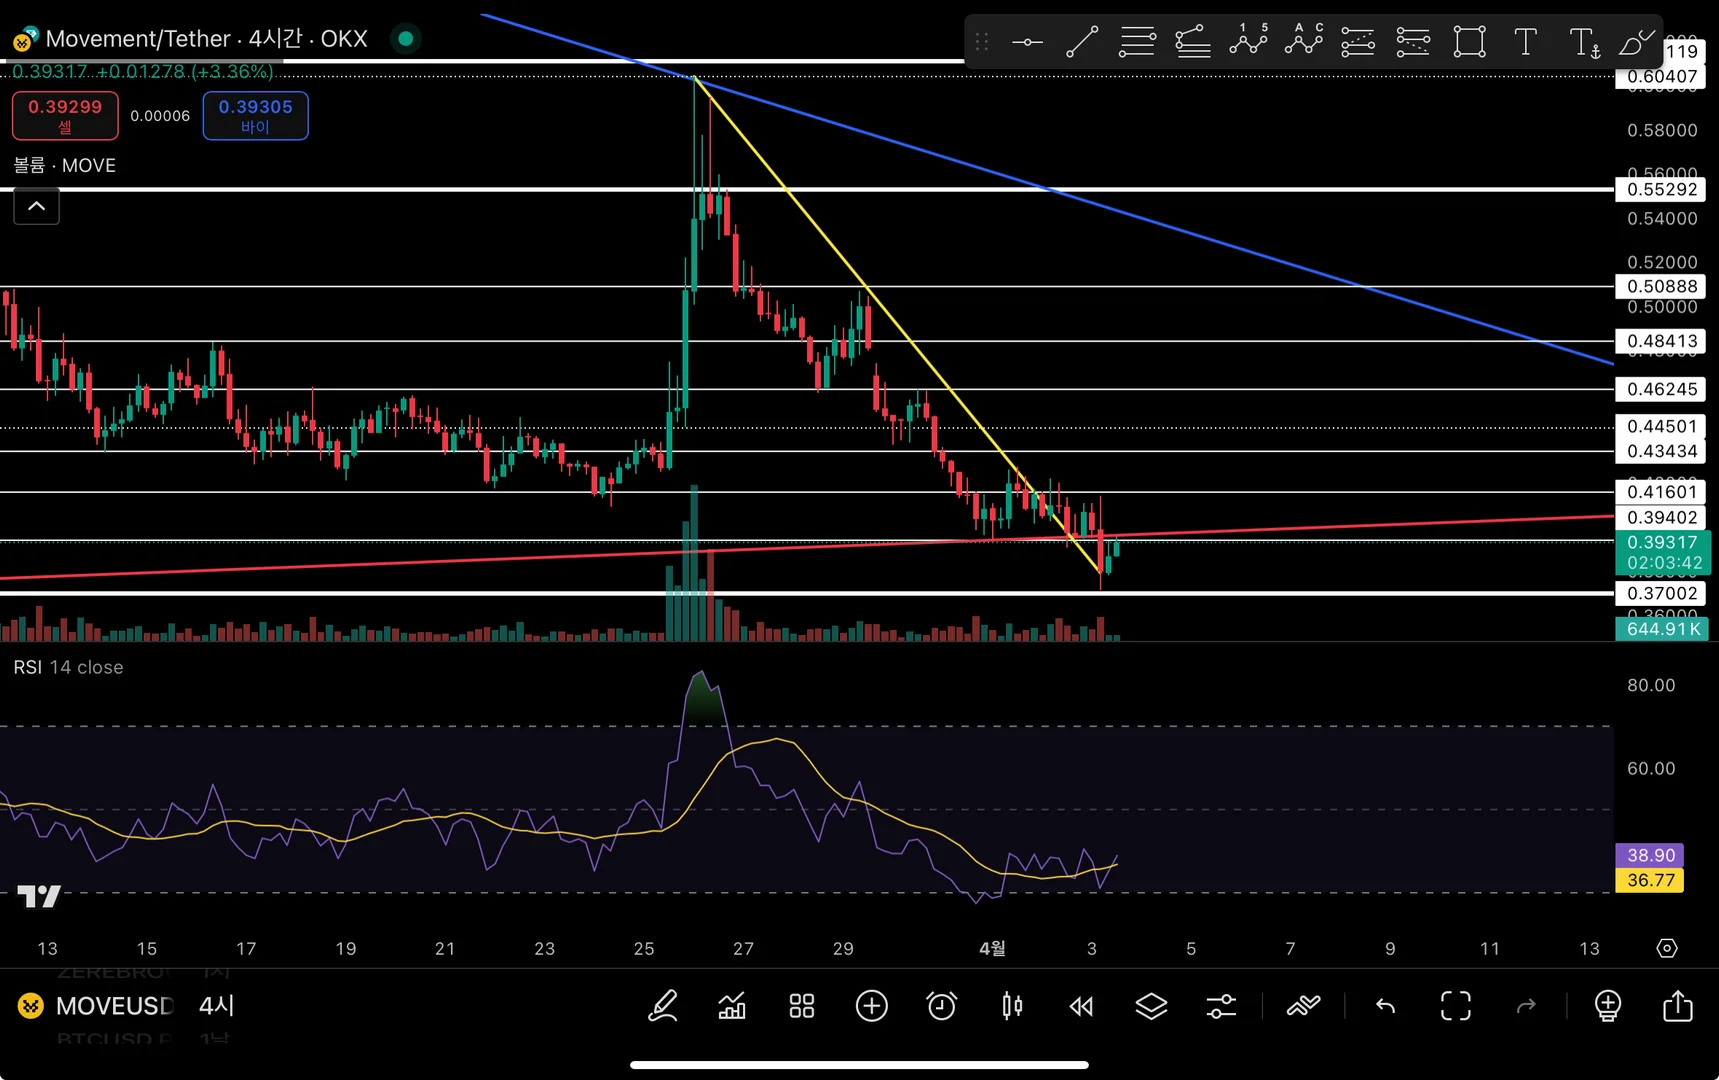Select the ABC correction wave tool
This screenshot has height=1080, width=1719.
tap(1304, 40)
